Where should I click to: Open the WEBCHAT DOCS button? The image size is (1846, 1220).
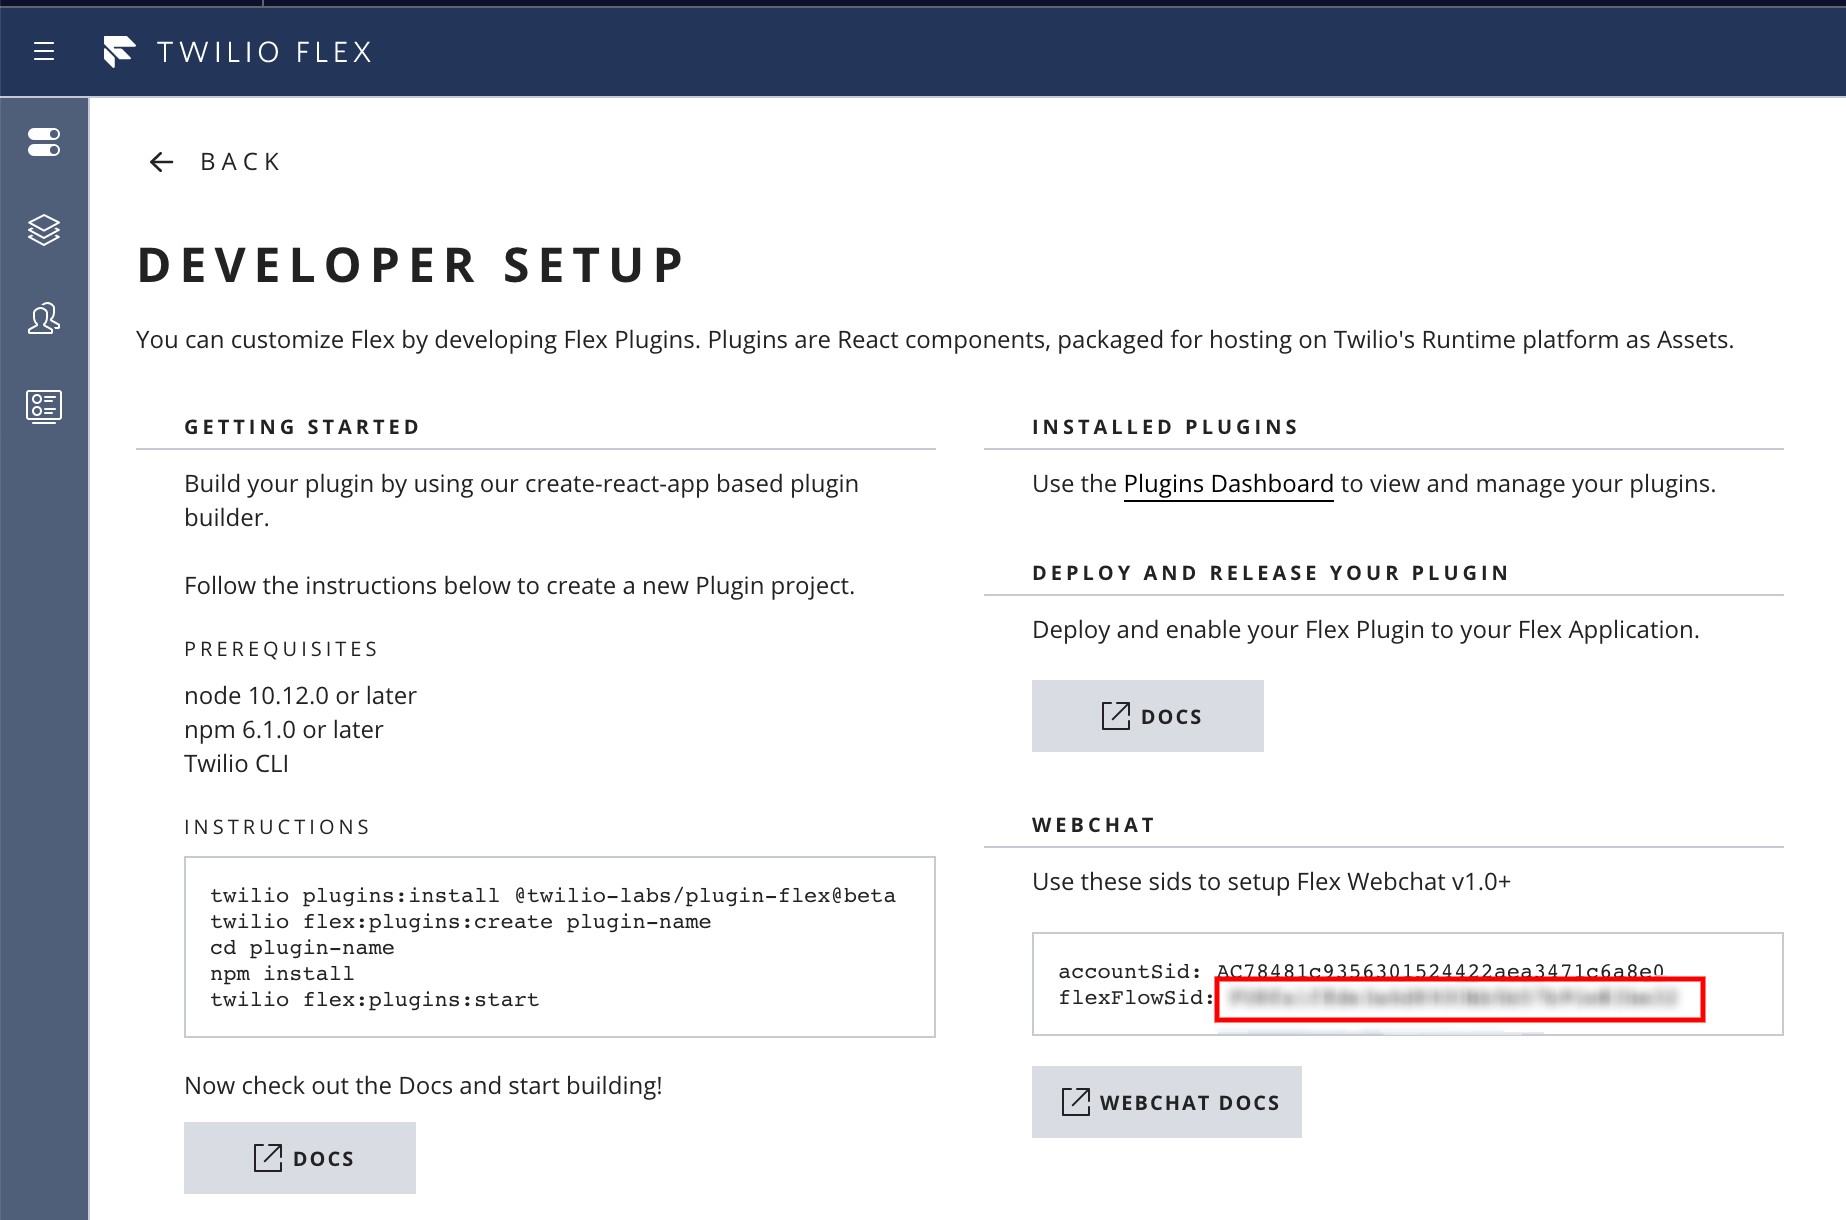pos(1166,1102)
